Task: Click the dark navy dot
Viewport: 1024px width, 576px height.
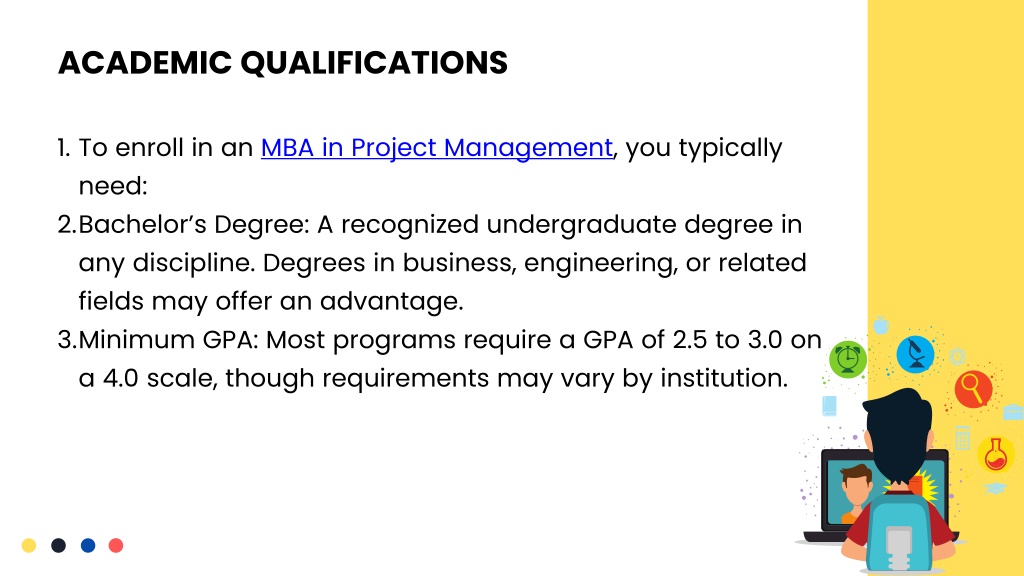Action: [58, 545]
